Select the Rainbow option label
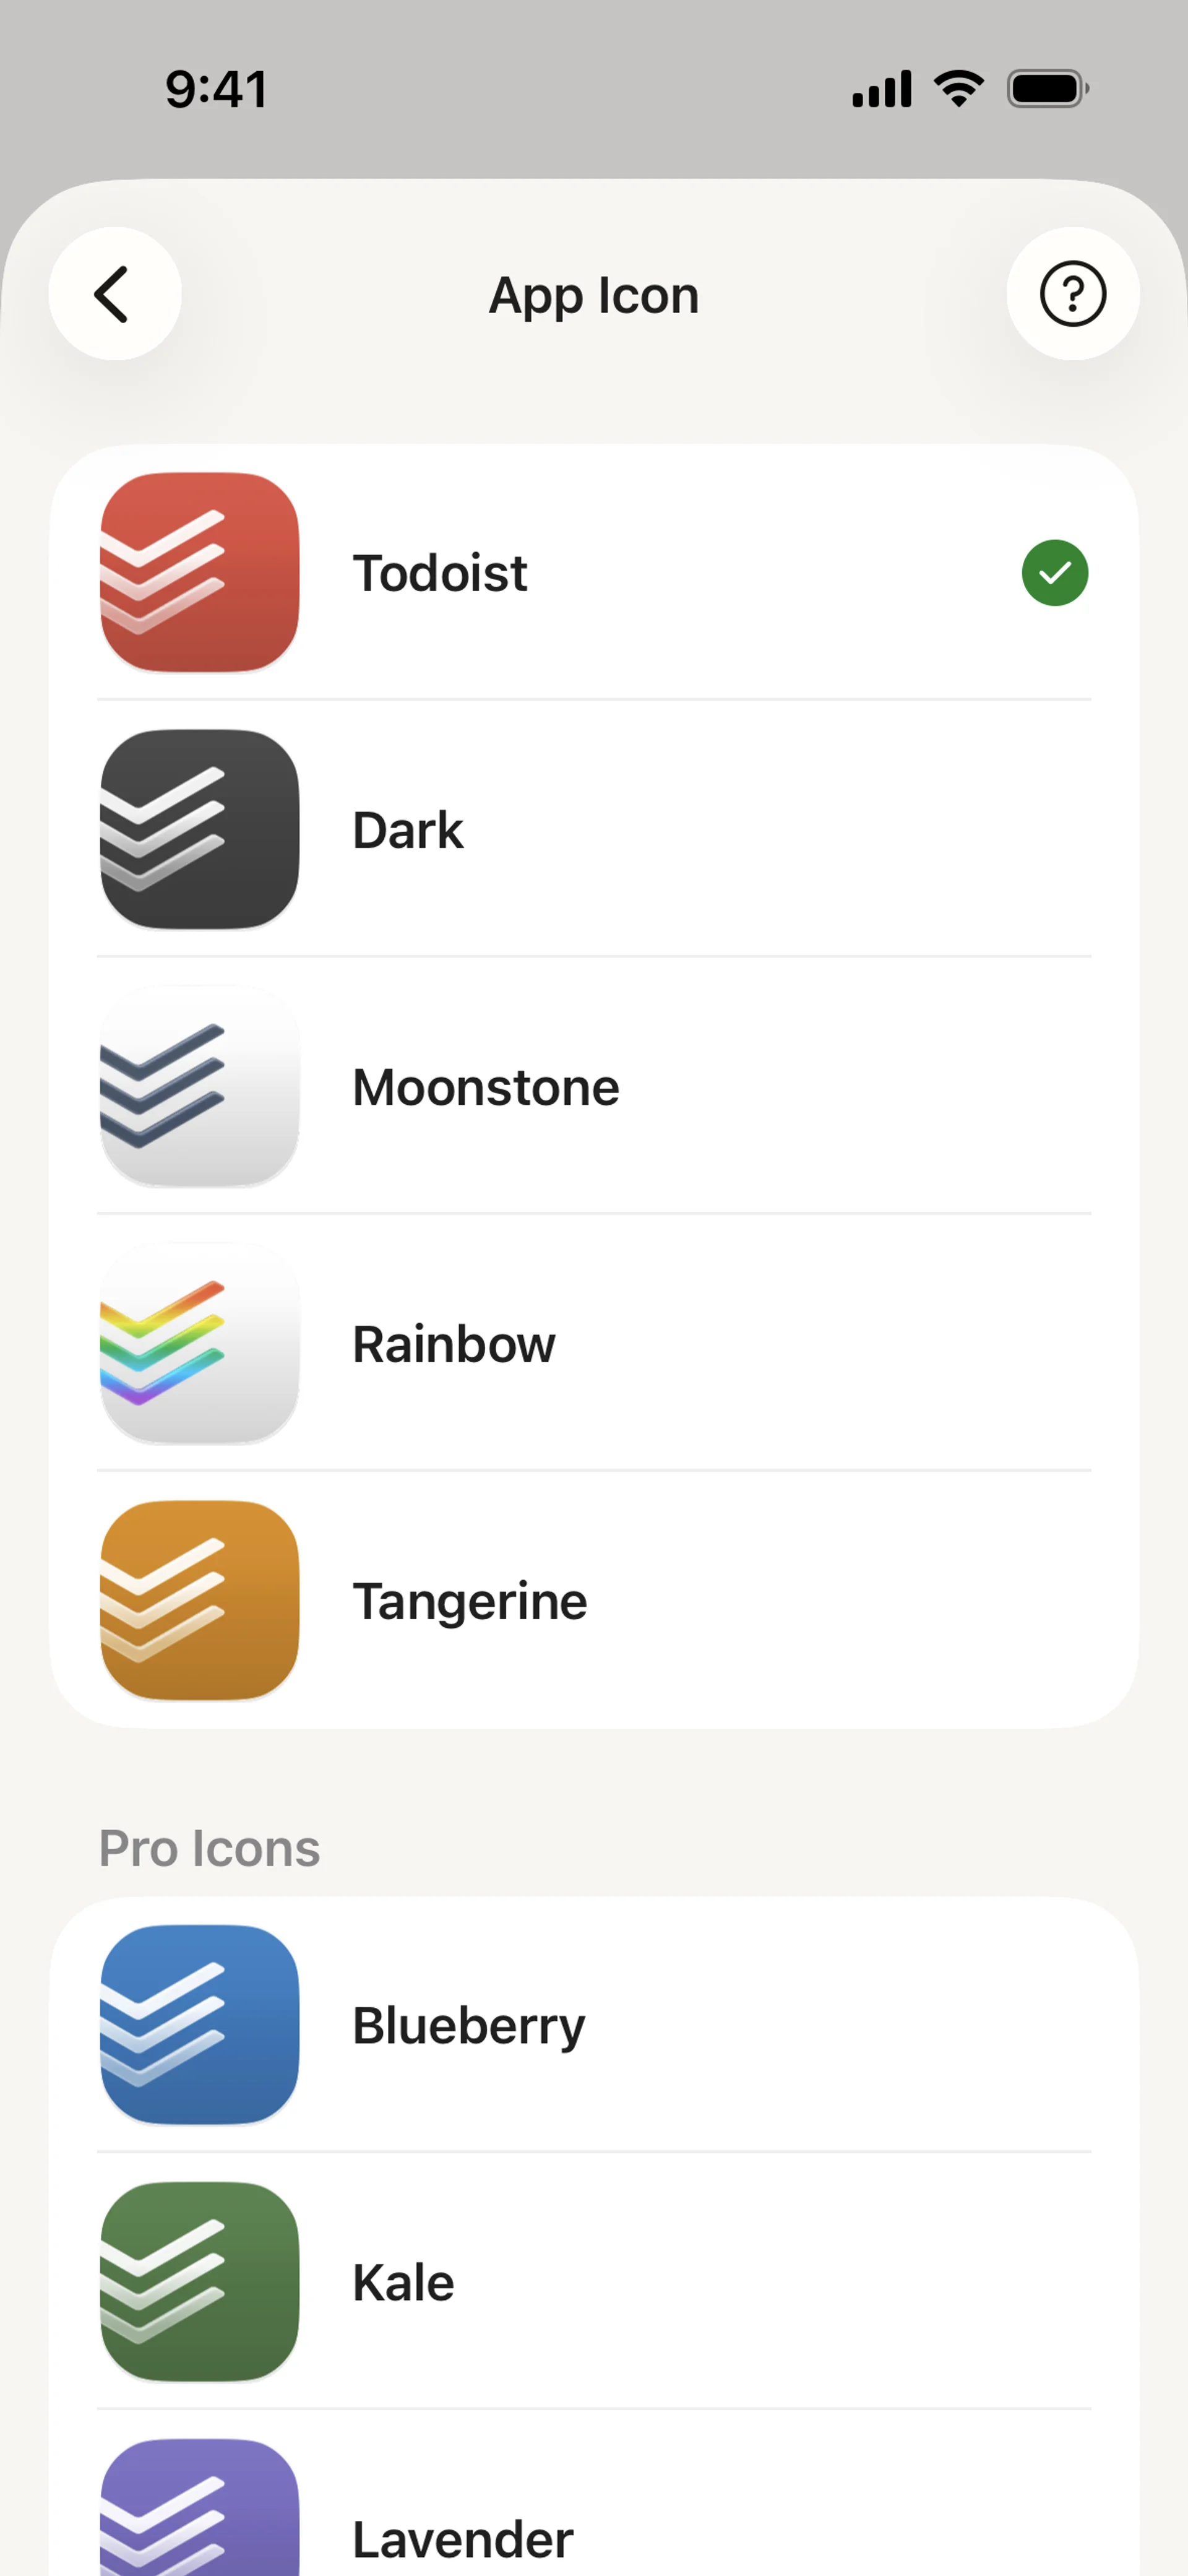This screenshot has width=1188, height=2576. coord(454,1344)
